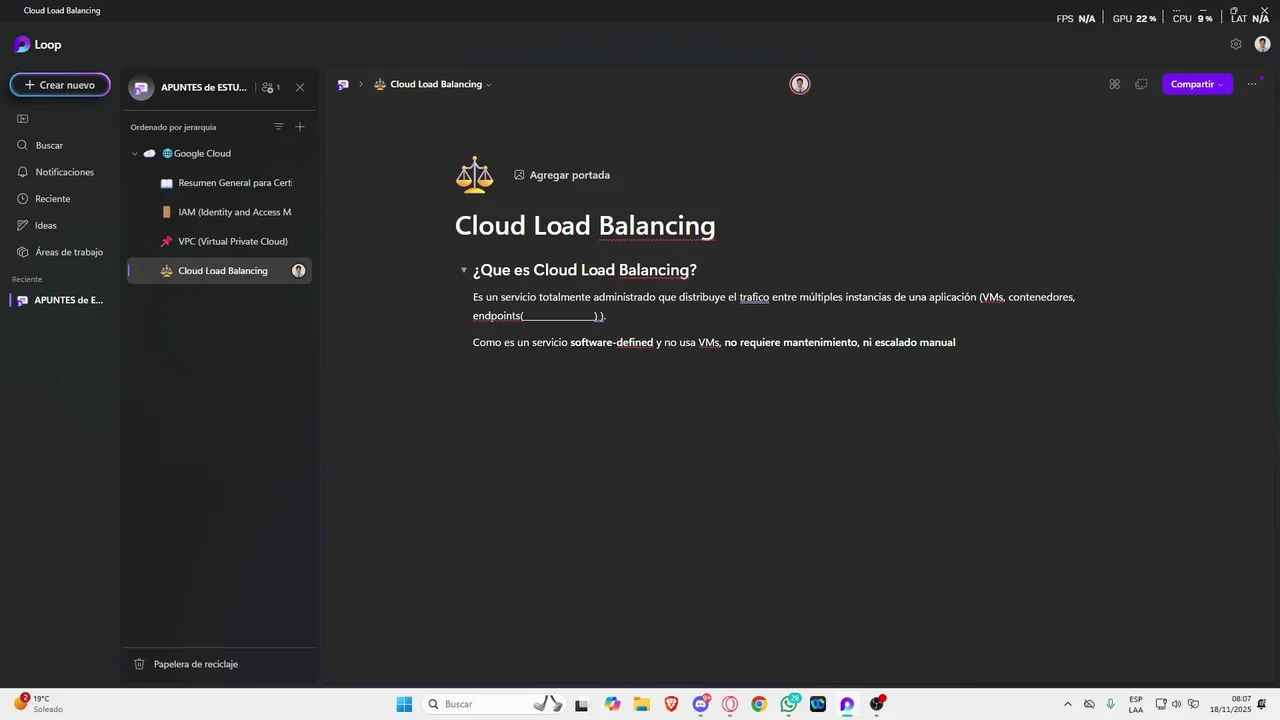
Task: Add a new page with the plus icon
Action: tap(300, 127)
